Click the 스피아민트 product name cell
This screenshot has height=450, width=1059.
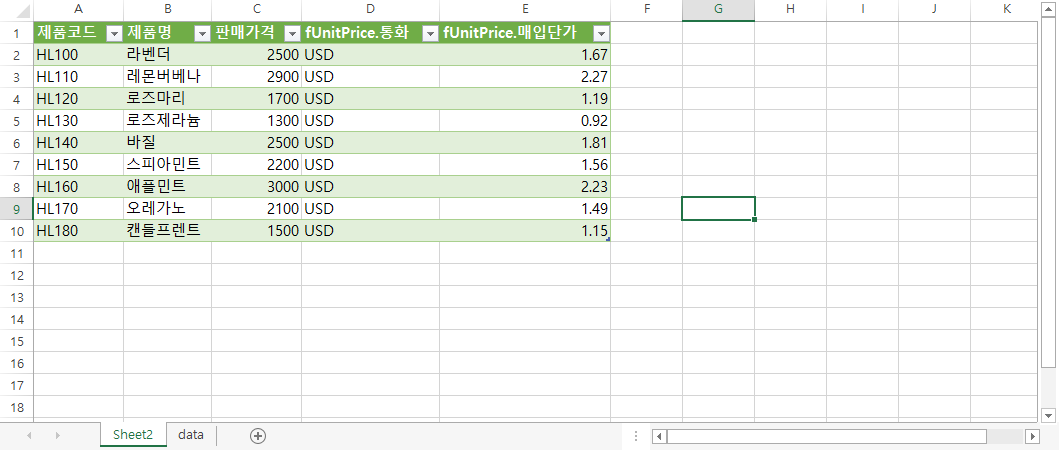(x=167, y=164)
